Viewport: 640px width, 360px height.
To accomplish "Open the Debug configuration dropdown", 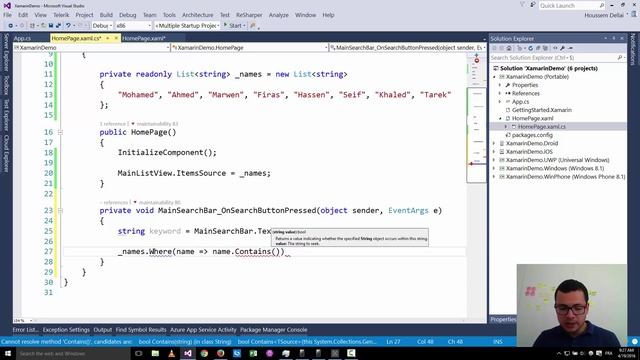I will point(102,26).
